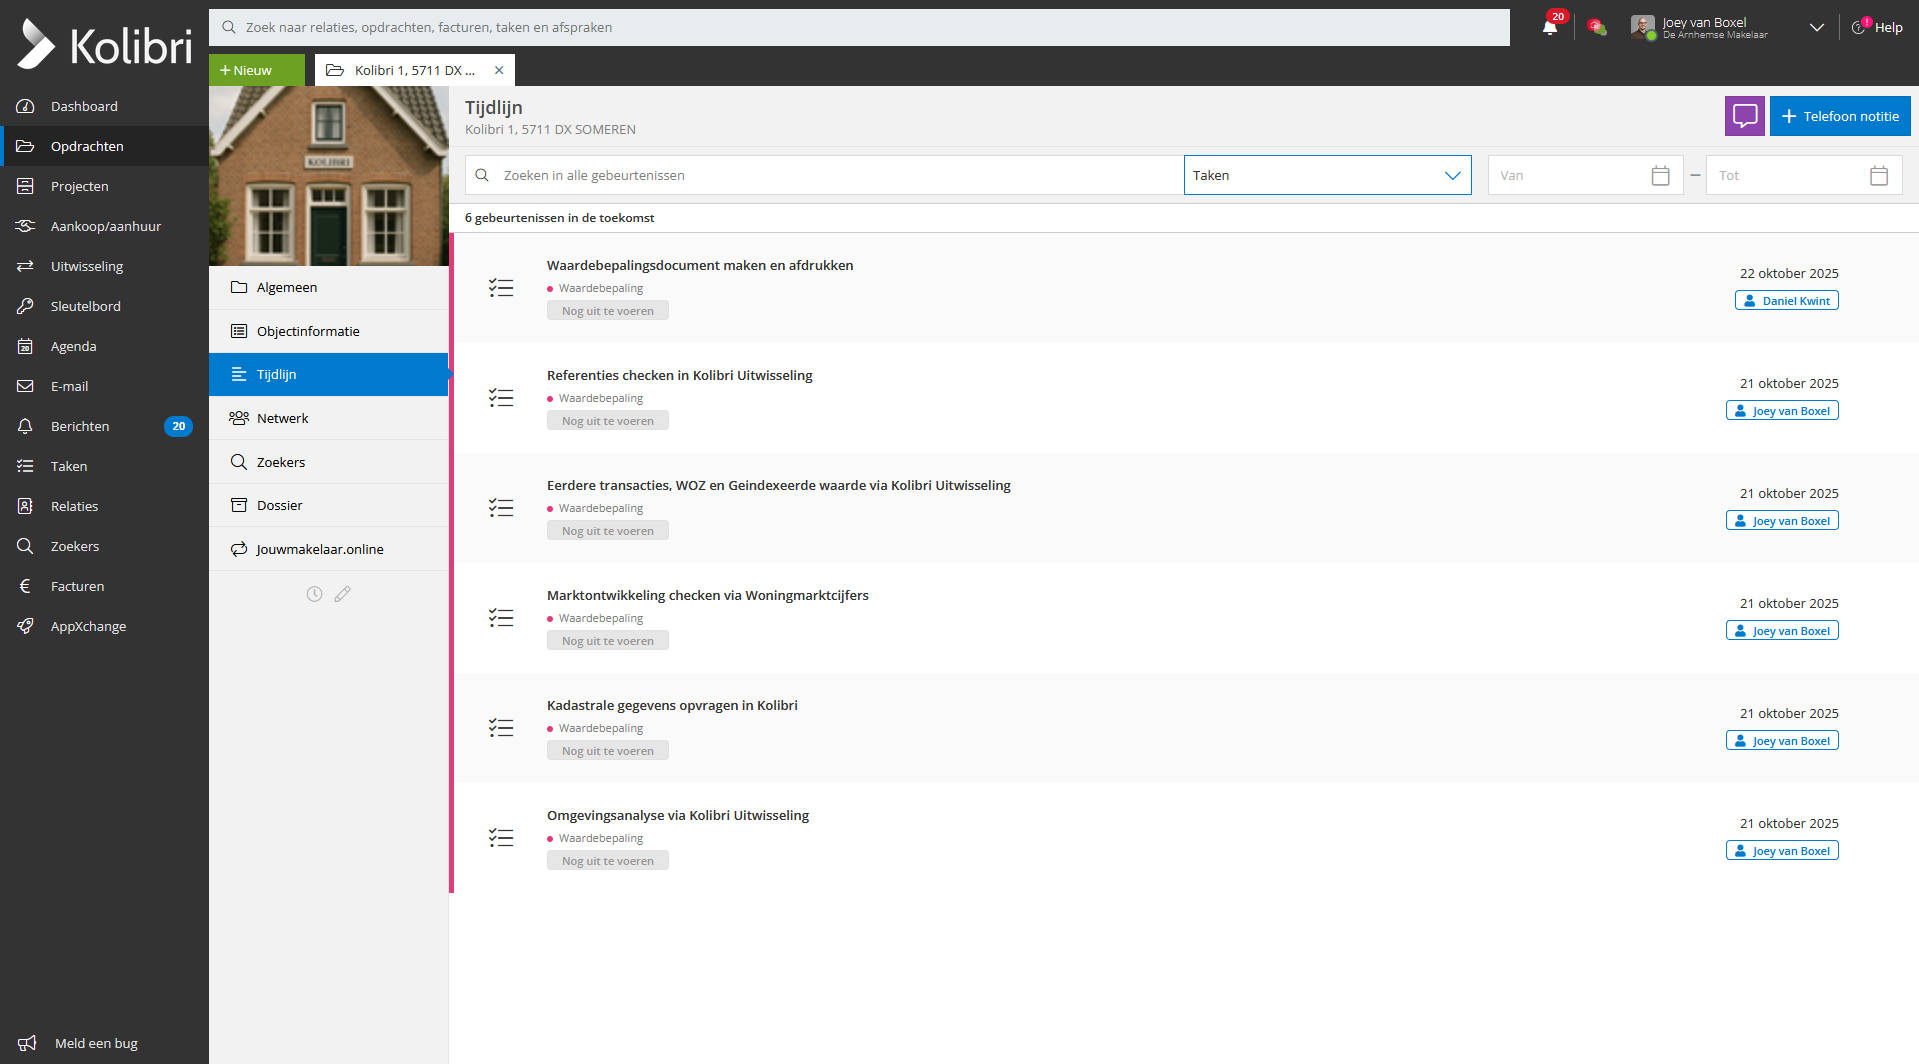The image size is (1919, 1064).
Task: Switch to the Objectinformatie tab
Action: (307, 332)
